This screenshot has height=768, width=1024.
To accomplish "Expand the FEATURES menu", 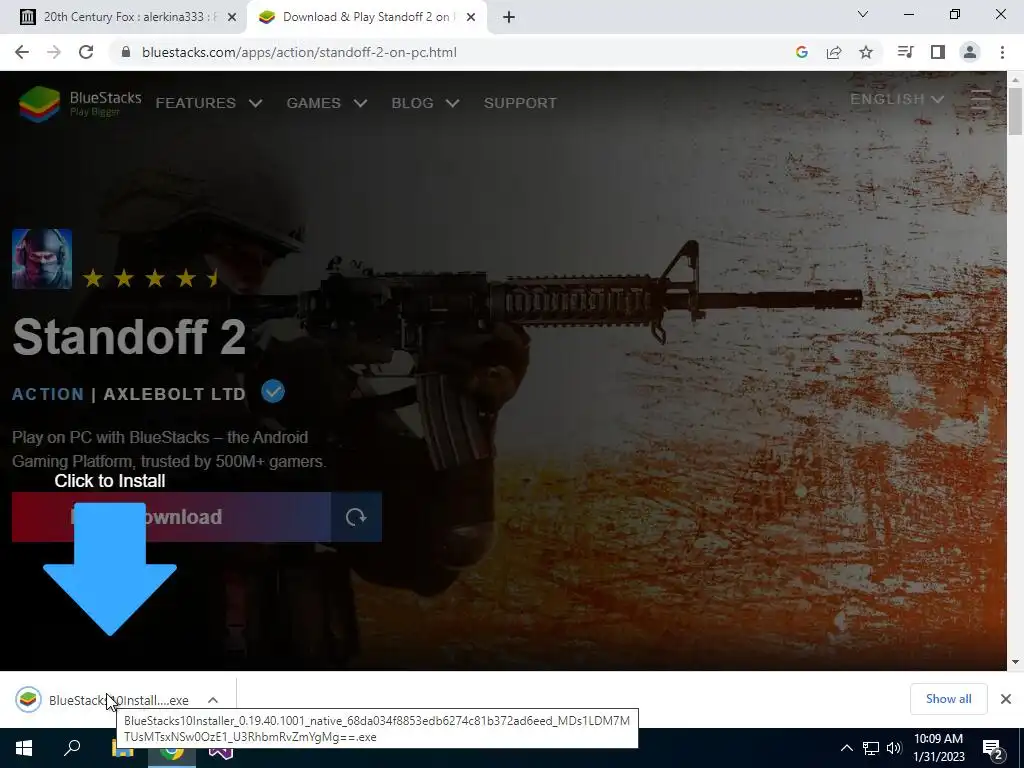I will coord(209,103).
